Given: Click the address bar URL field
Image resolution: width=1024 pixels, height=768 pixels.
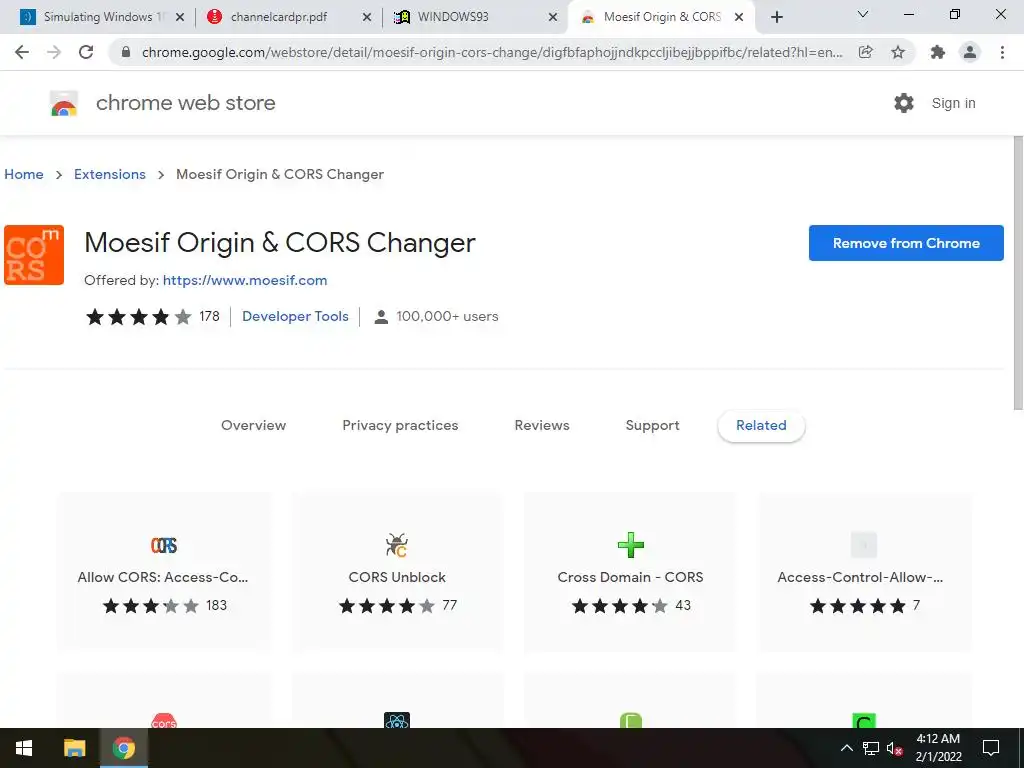Looking at the screenshot, I should [491, 52].
